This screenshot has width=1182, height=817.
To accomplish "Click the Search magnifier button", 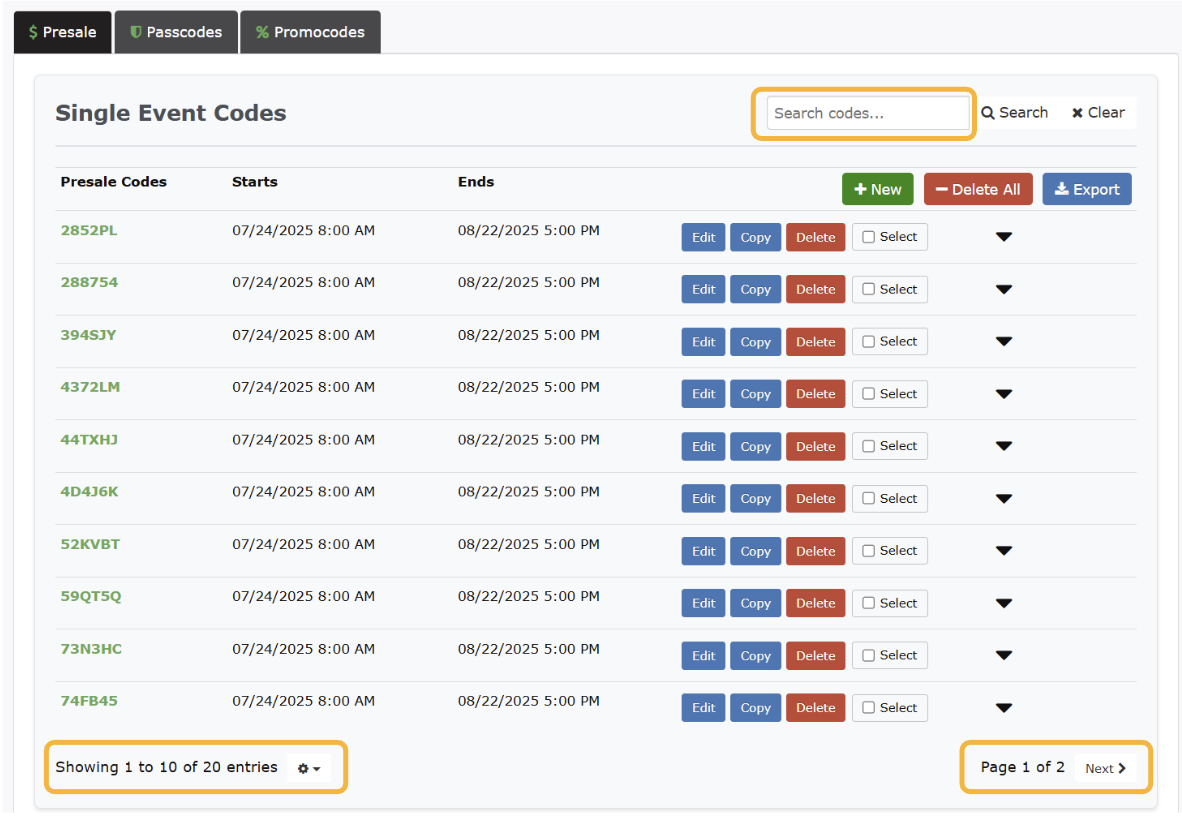I will coord(1015,113).
